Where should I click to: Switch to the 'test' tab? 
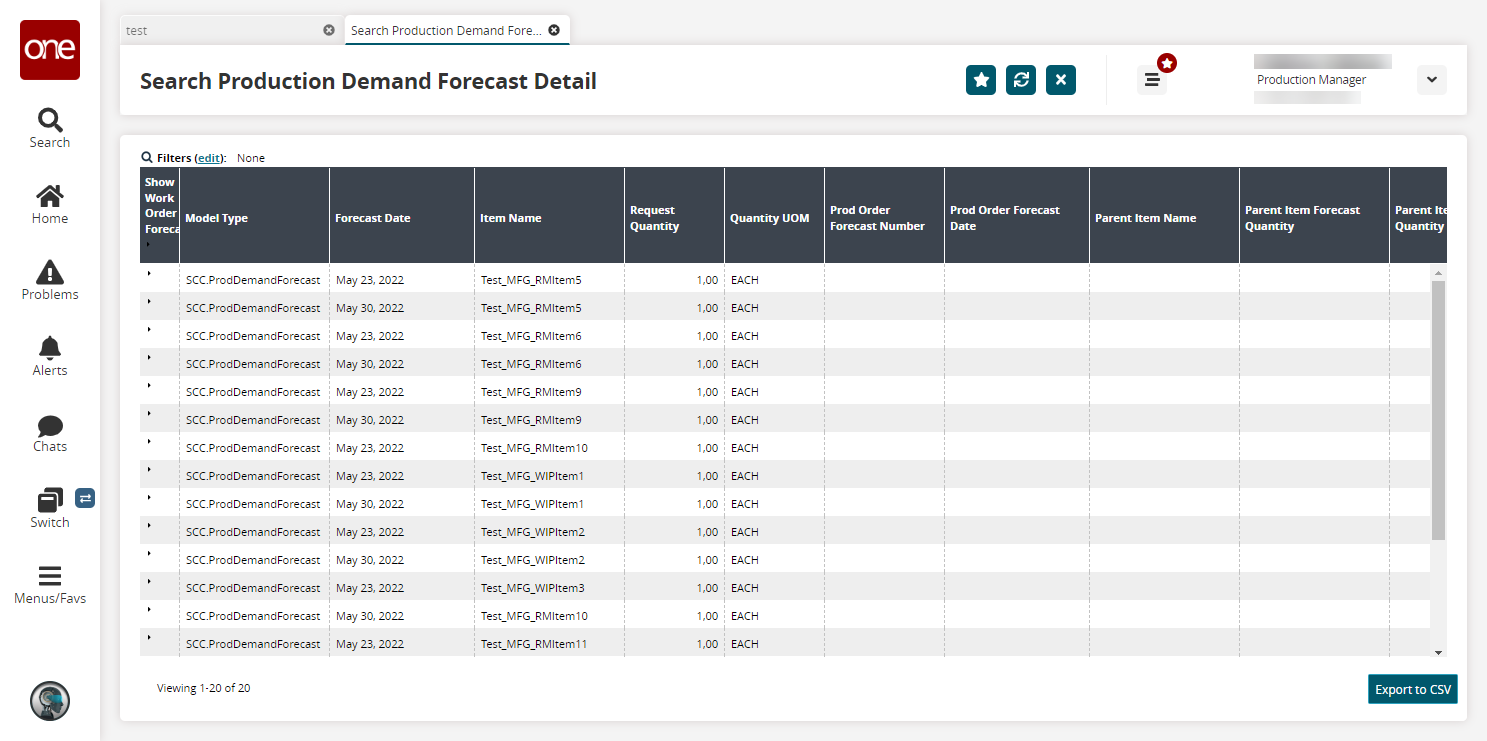click(230, 30)
